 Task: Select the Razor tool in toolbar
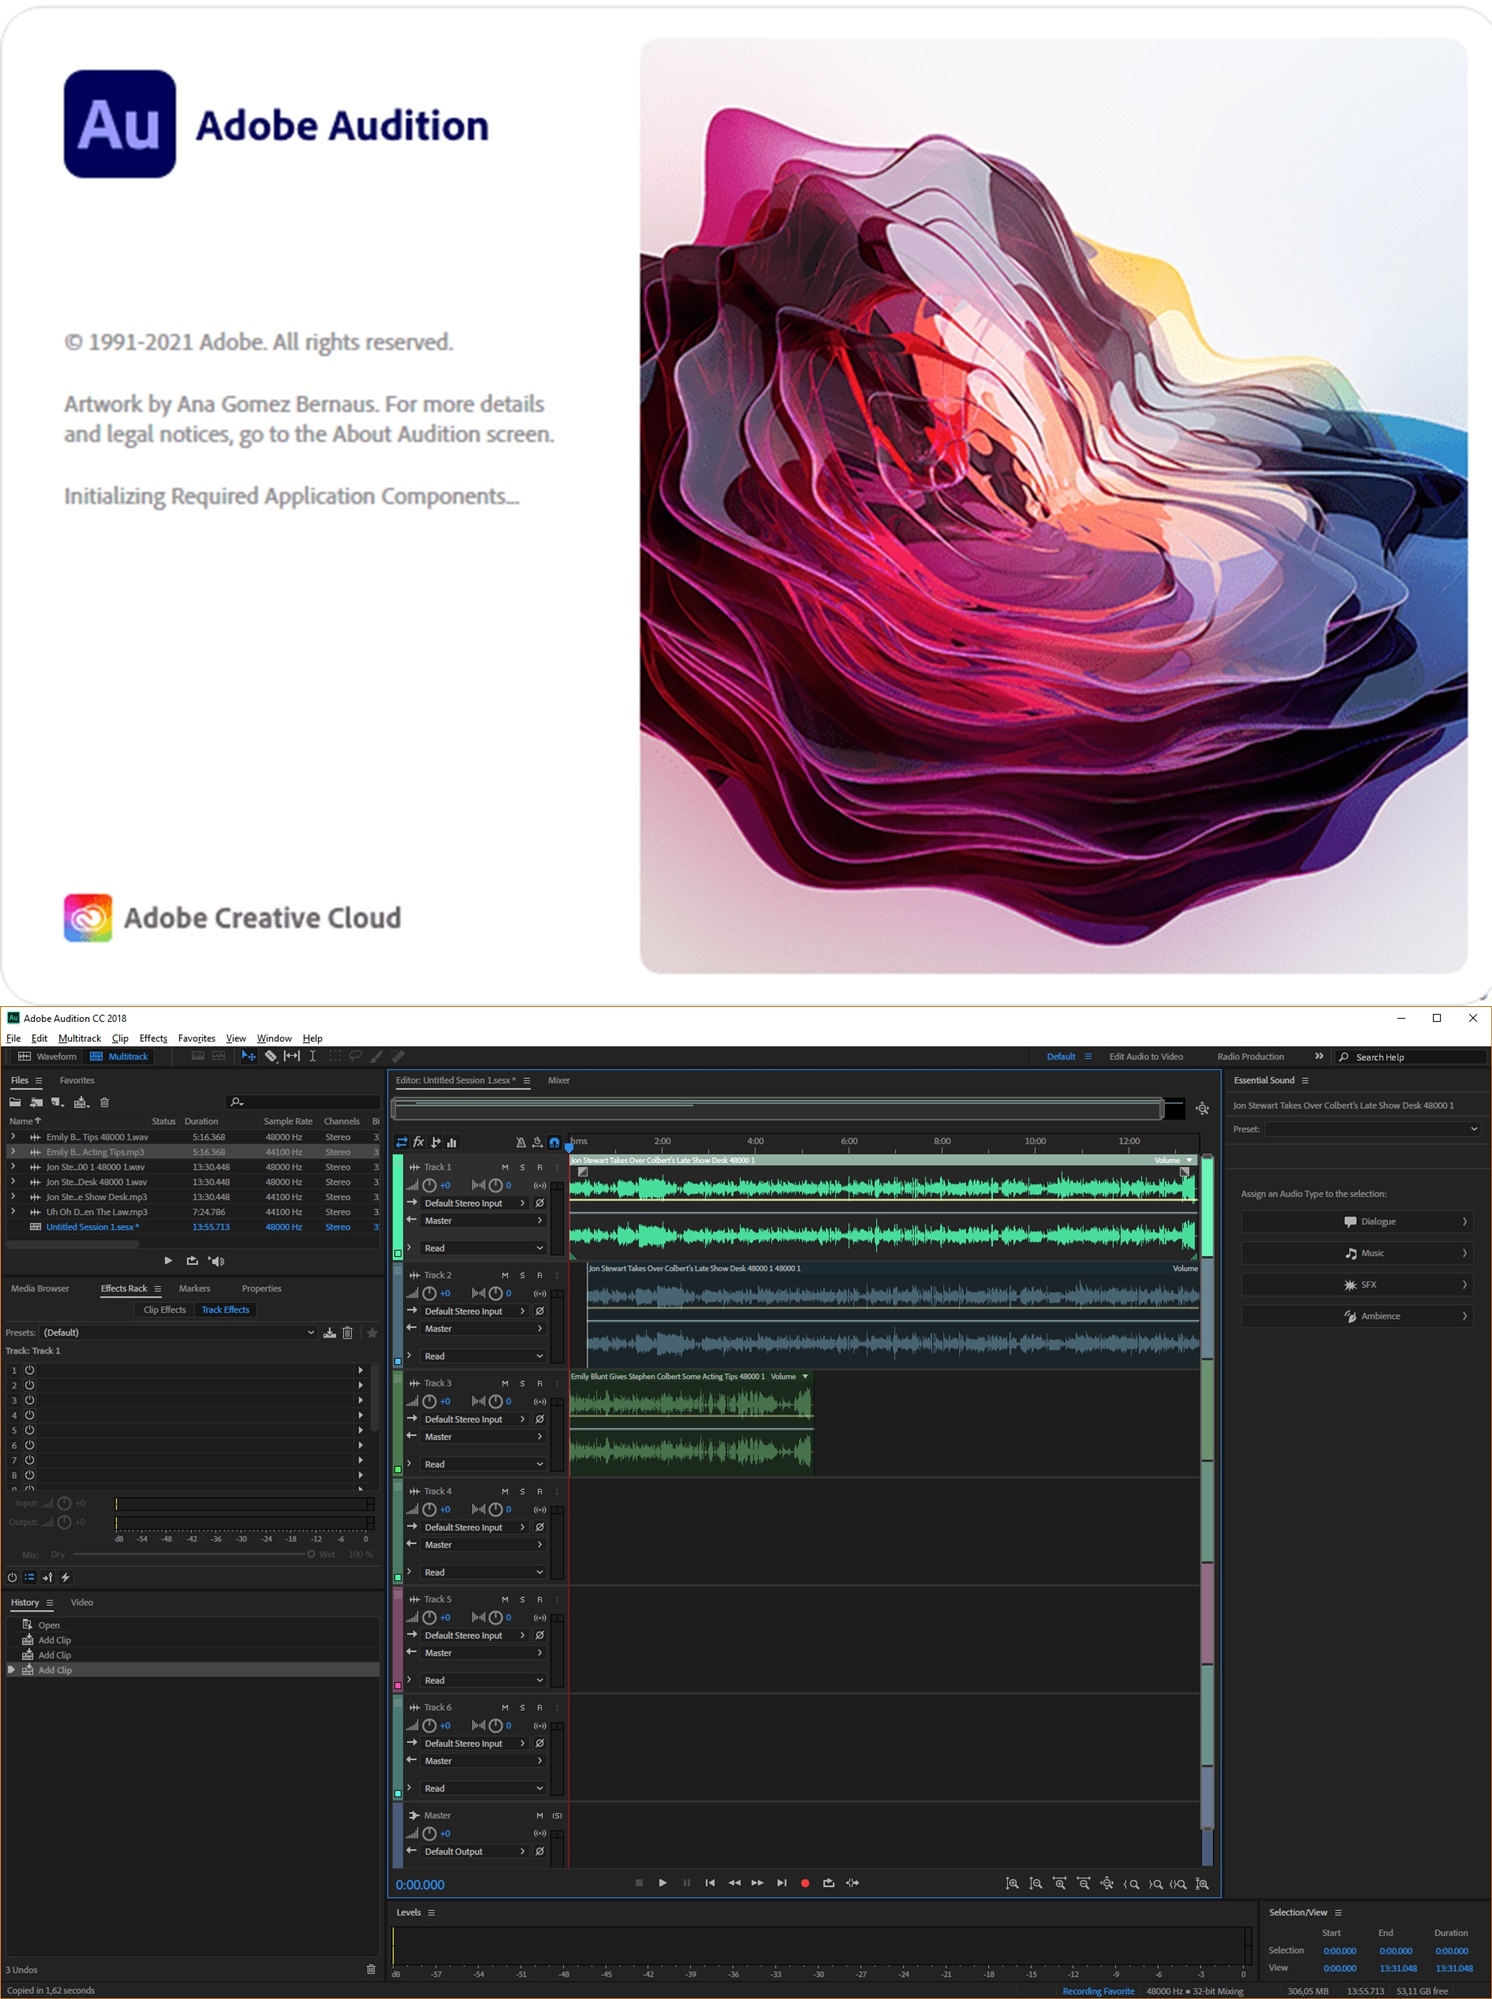(x=270, y=1056)
